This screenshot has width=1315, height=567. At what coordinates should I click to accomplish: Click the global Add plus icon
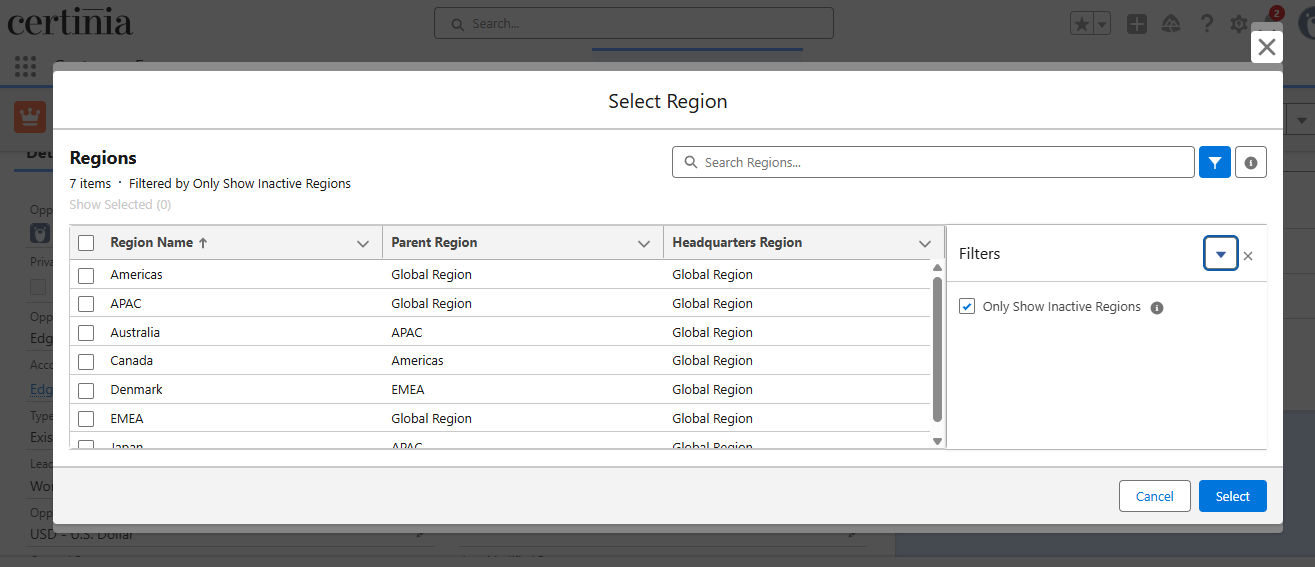click(x=1137, y=24)
